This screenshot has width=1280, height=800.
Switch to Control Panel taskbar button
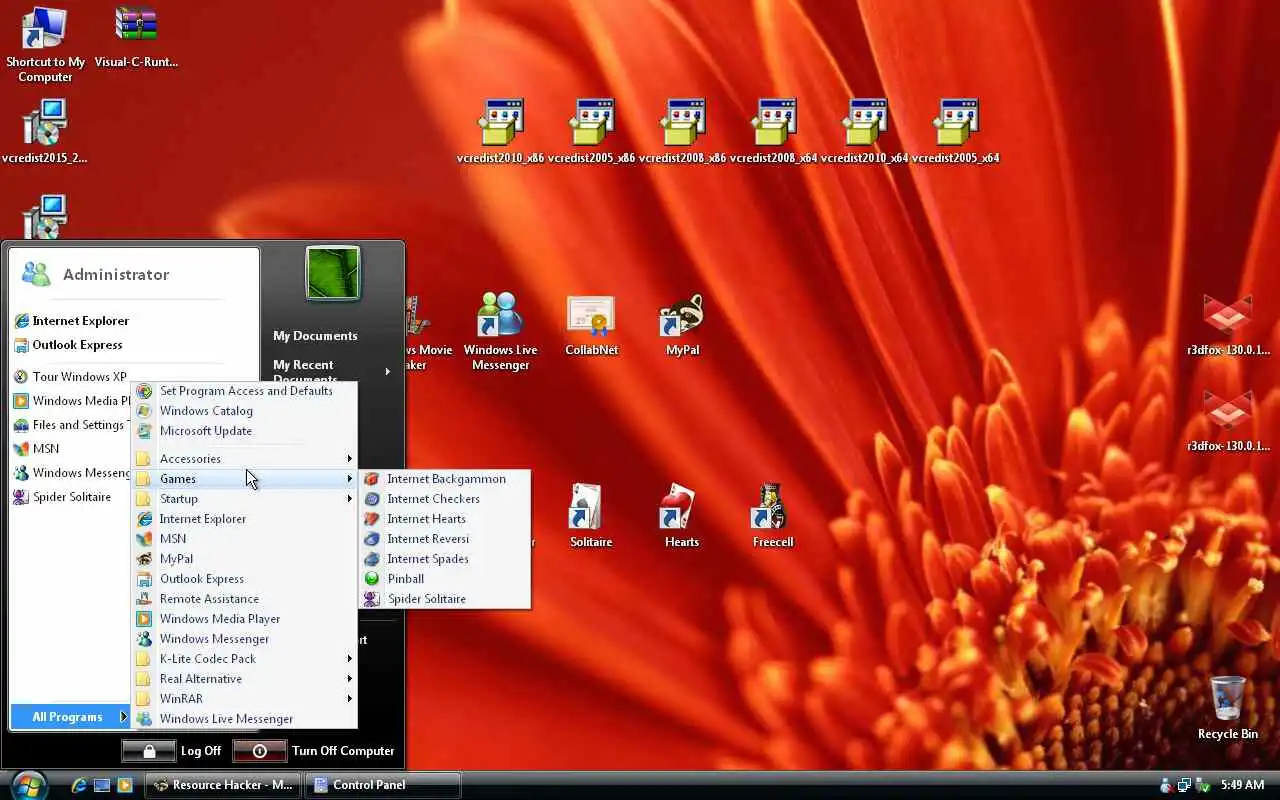pos(384,785)
